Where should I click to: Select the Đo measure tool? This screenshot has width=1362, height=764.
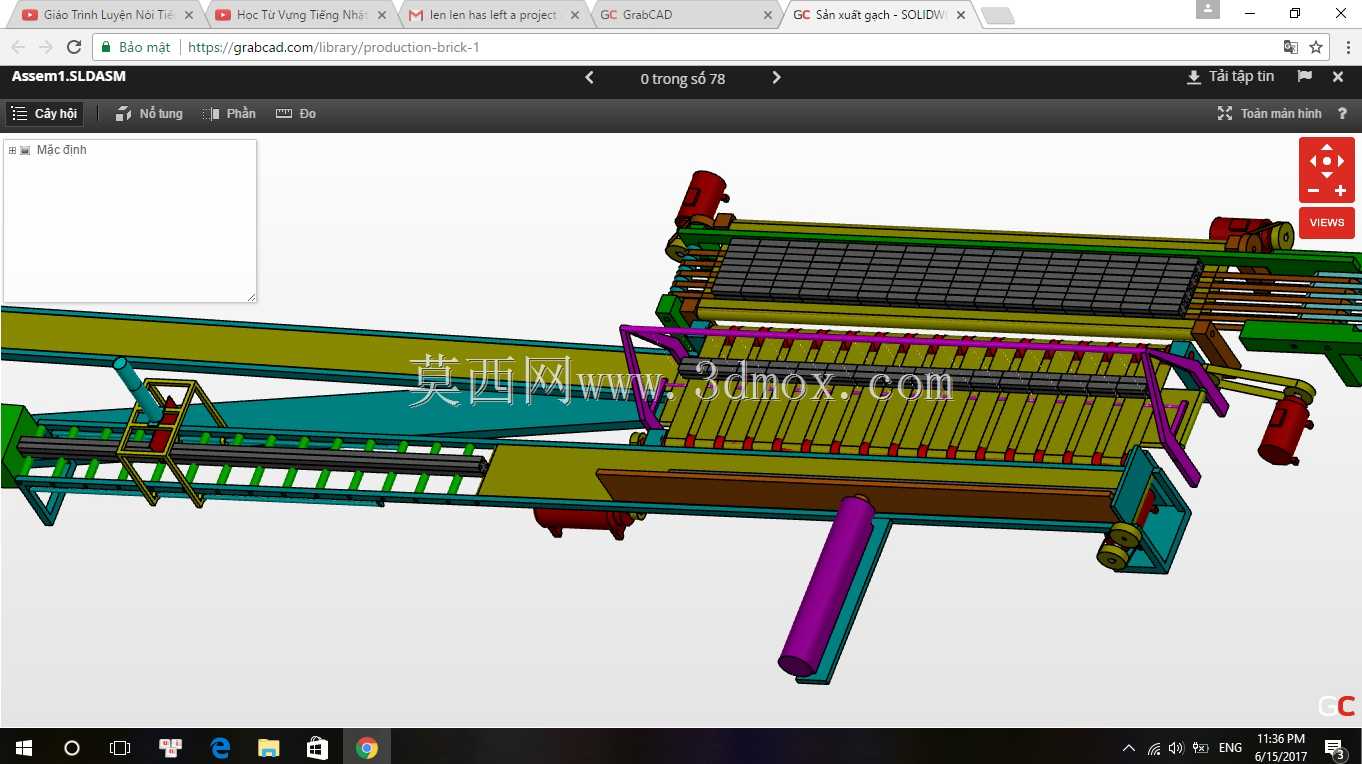point(296,114)
